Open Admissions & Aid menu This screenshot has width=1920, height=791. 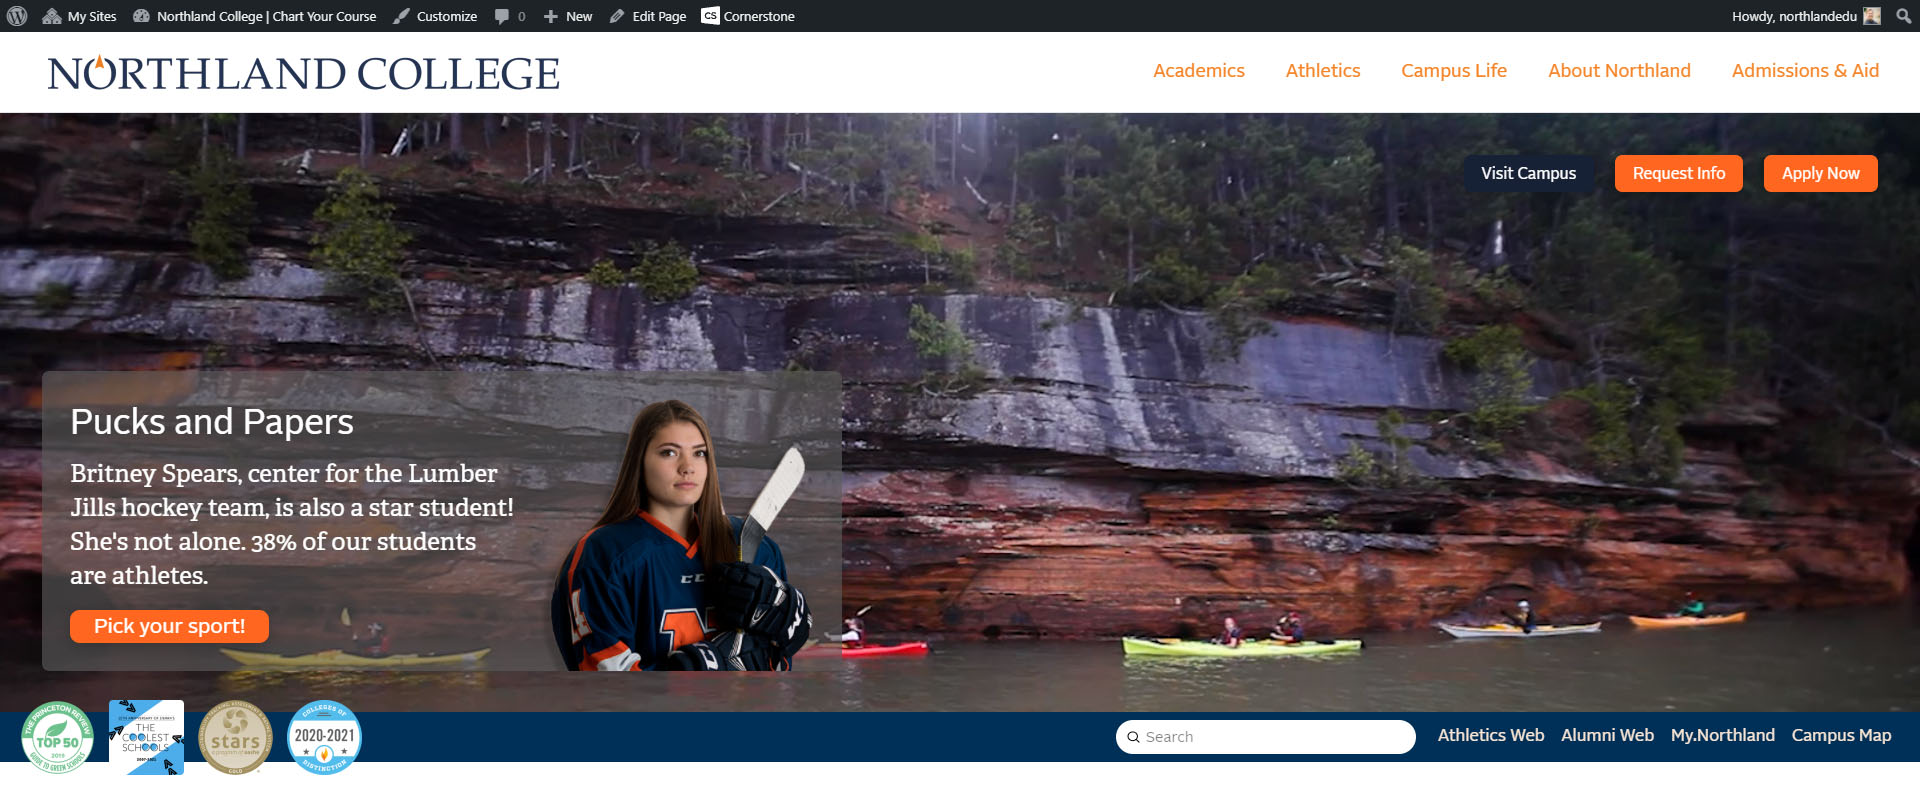click(1804, 71)
